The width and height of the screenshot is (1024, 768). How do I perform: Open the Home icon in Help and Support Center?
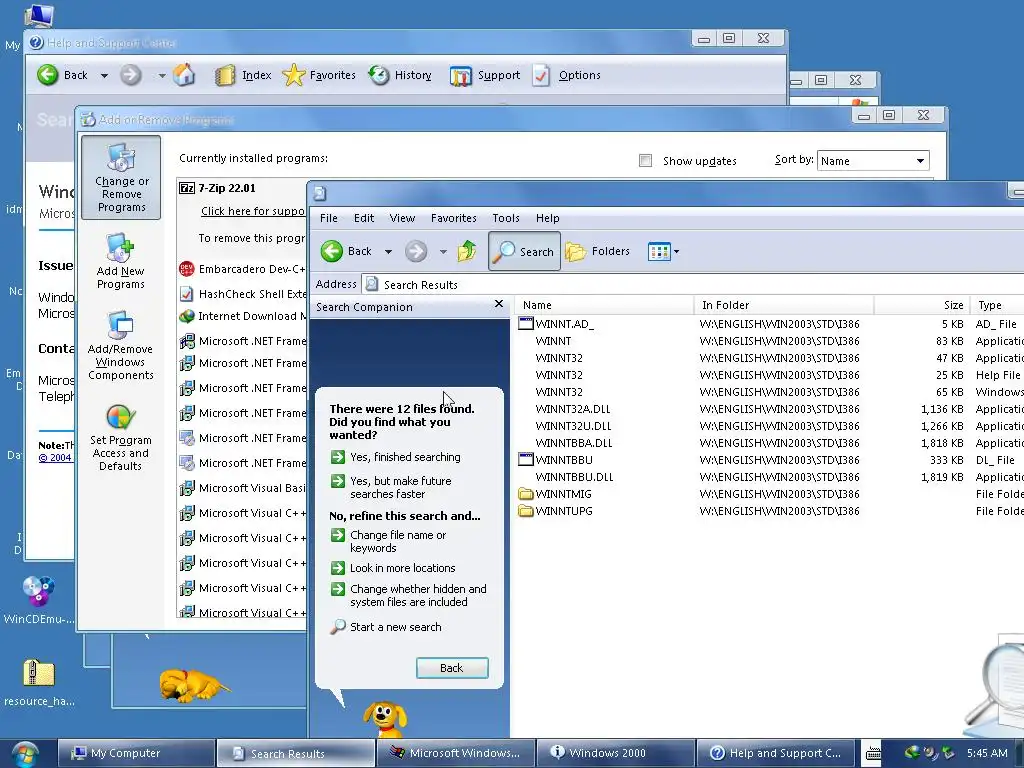(184, 75)
